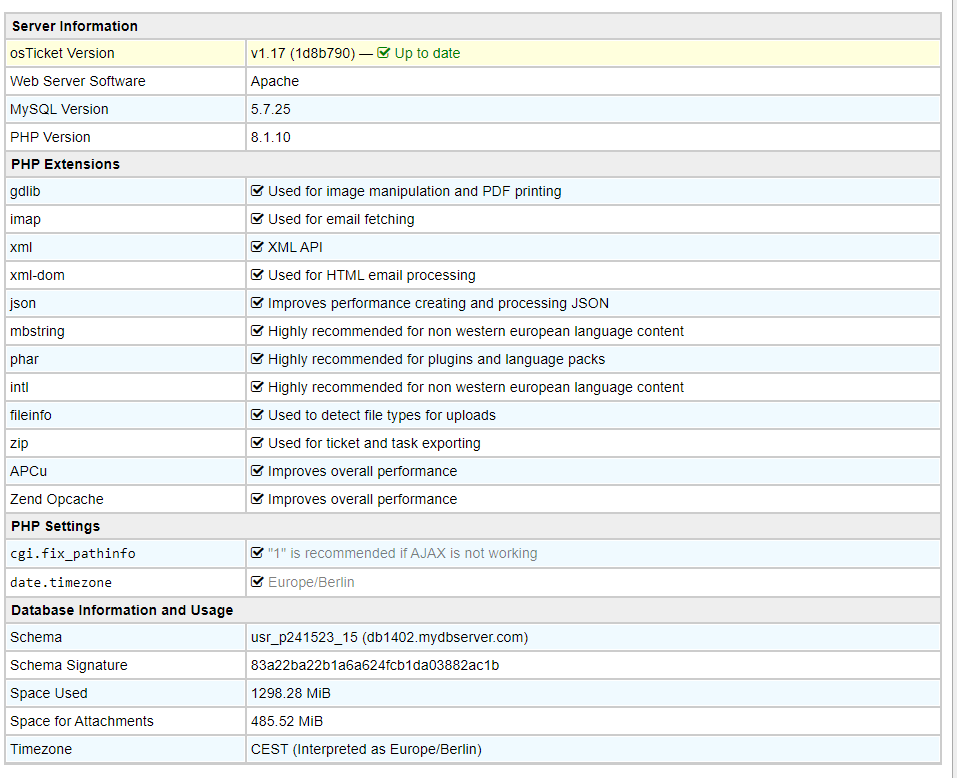Select the 'mbstring' extension name
957x778 pixels.
click(x=37, y=331)
